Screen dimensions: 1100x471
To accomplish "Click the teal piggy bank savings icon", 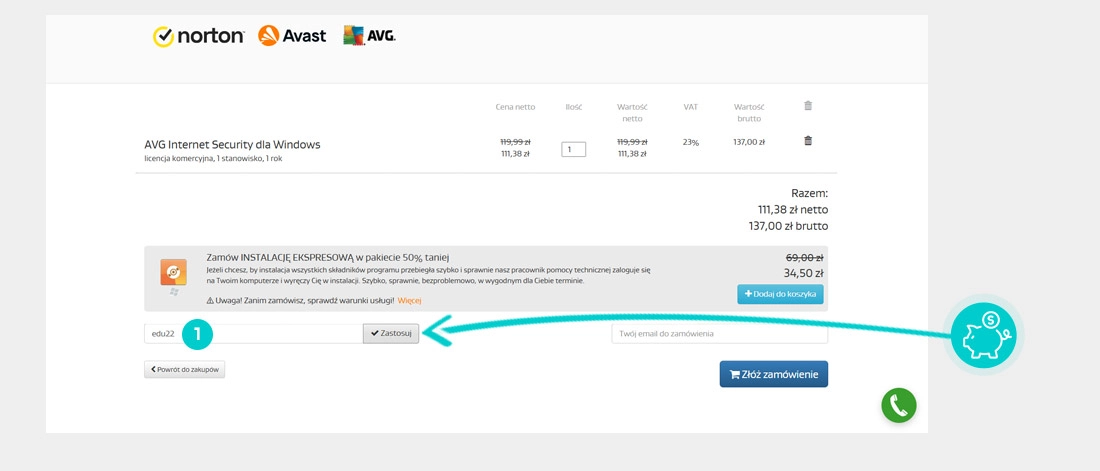I will click(x=983, y=334).
